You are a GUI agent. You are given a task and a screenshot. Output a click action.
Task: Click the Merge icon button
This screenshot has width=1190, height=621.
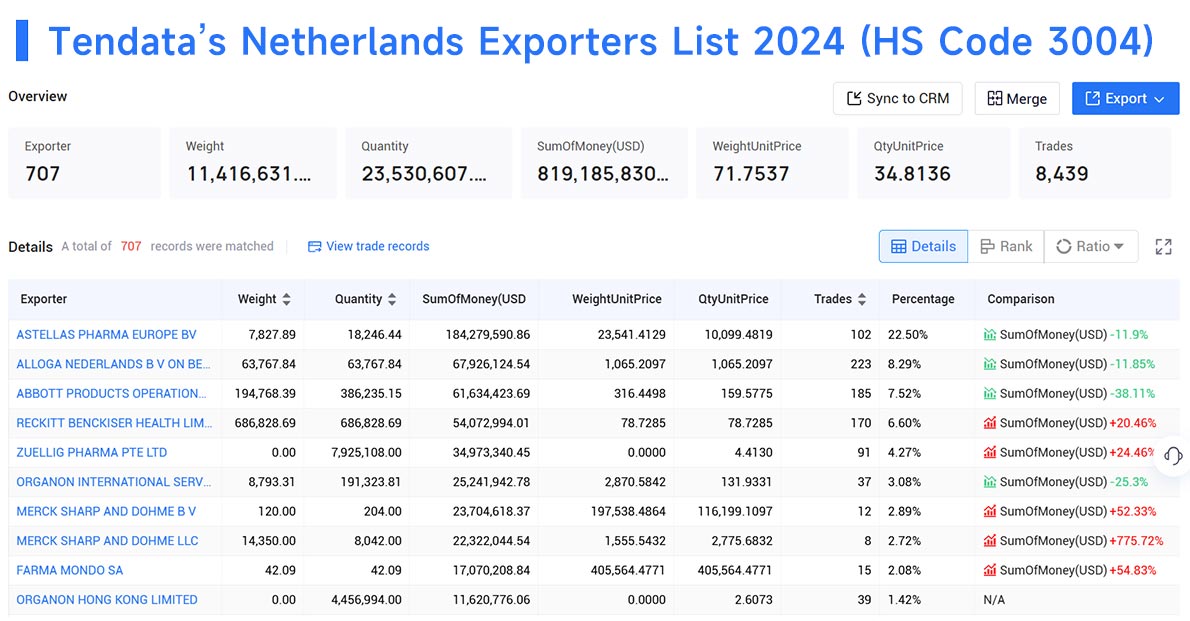[x=993, y=98]
